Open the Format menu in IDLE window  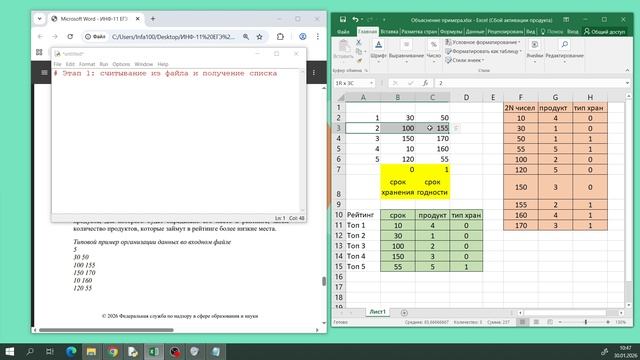pyautogui.click(x=87, y=64)
